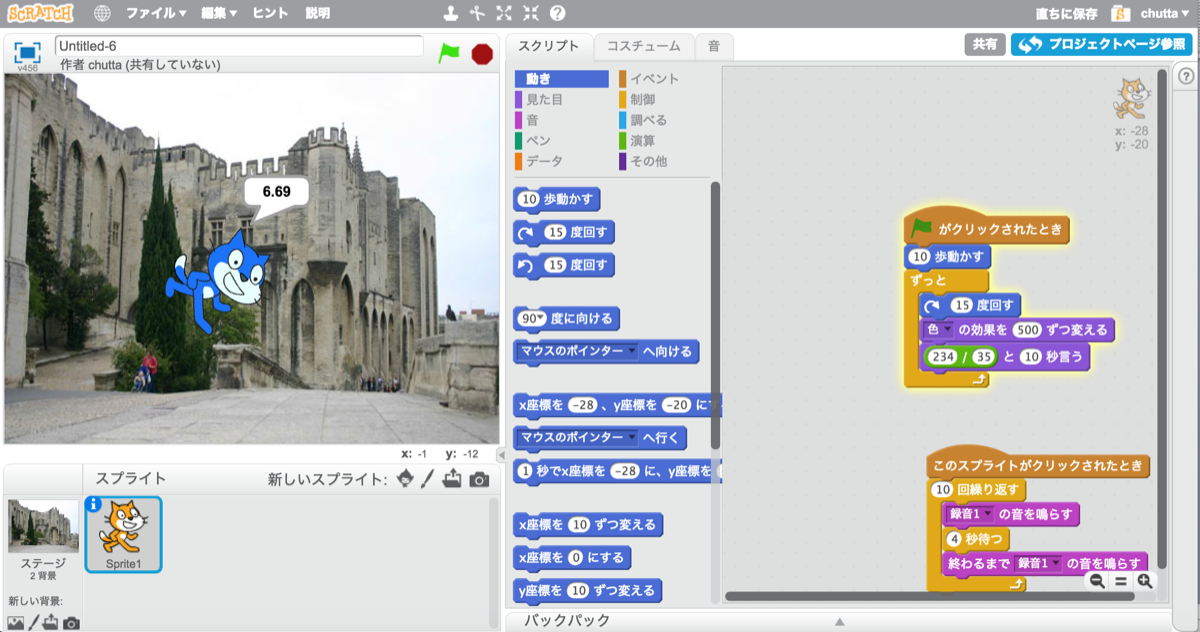Click the 共有 share button
1200x632 pixels.
click(x=985, y=45)
